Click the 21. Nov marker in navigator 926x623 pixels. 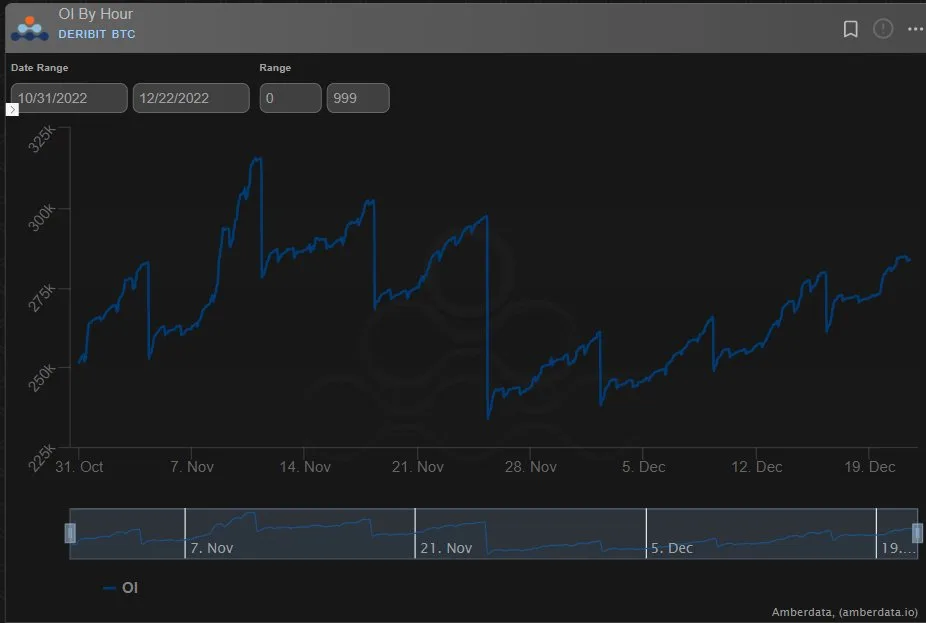pyautogui.click(x=446, y=548)
